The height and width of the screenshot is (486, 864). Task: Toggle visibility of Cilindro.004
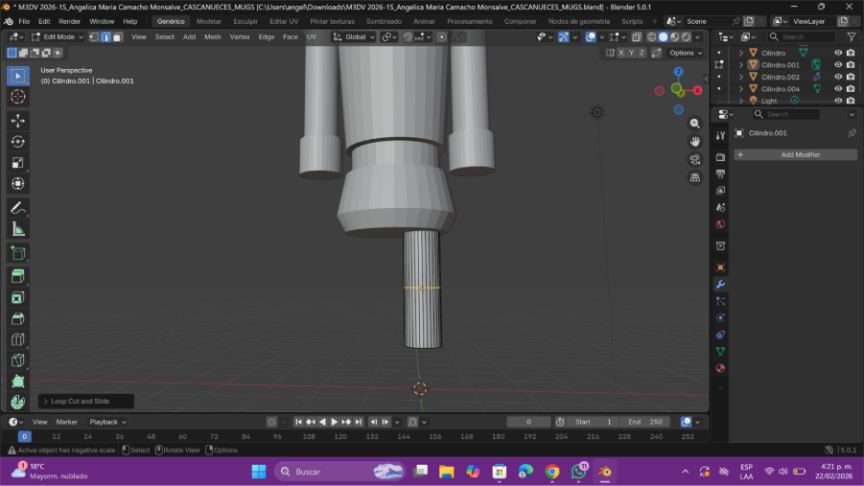[x=838, y=89]
